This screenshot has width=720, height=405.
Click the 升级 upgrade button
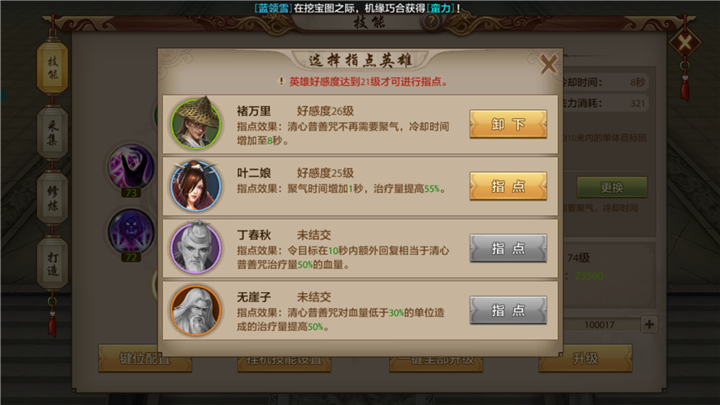point(585,358)
